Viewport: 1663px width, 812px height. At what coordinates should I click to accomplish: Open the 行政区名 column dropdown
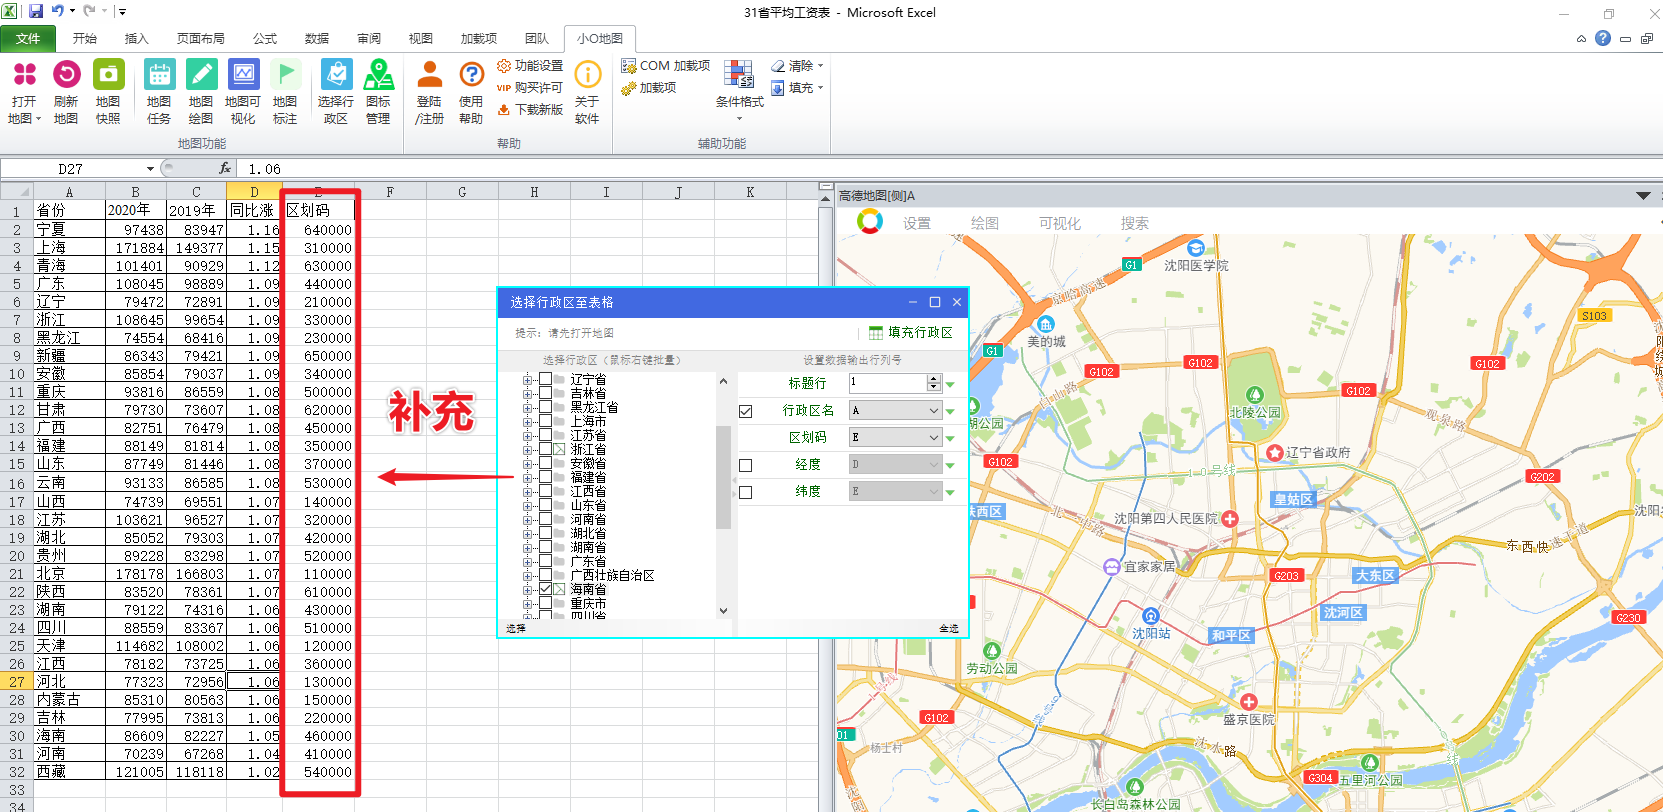pyautogui.click(x=934, y=411)
